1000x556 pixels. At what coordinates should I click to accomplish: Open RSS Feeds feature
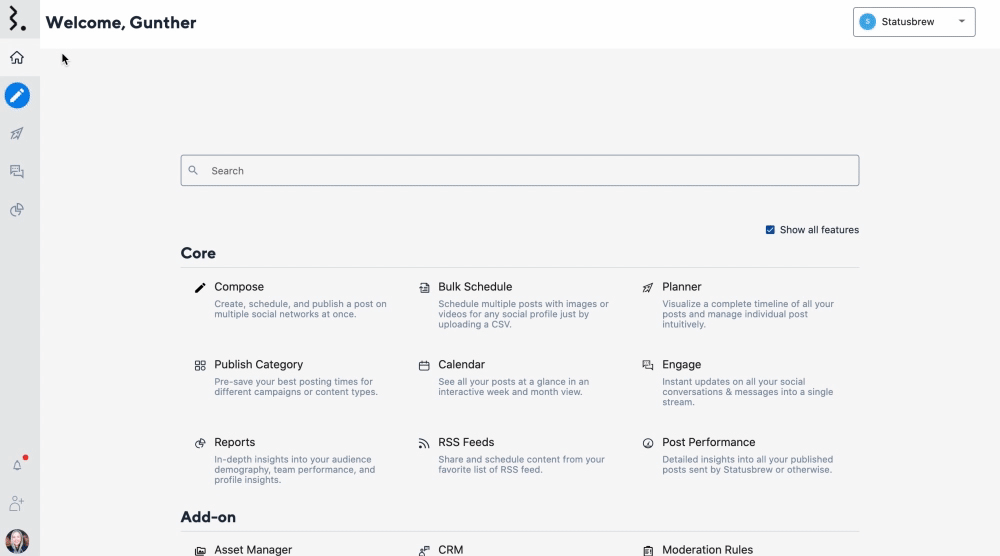[x=466, y=442]
